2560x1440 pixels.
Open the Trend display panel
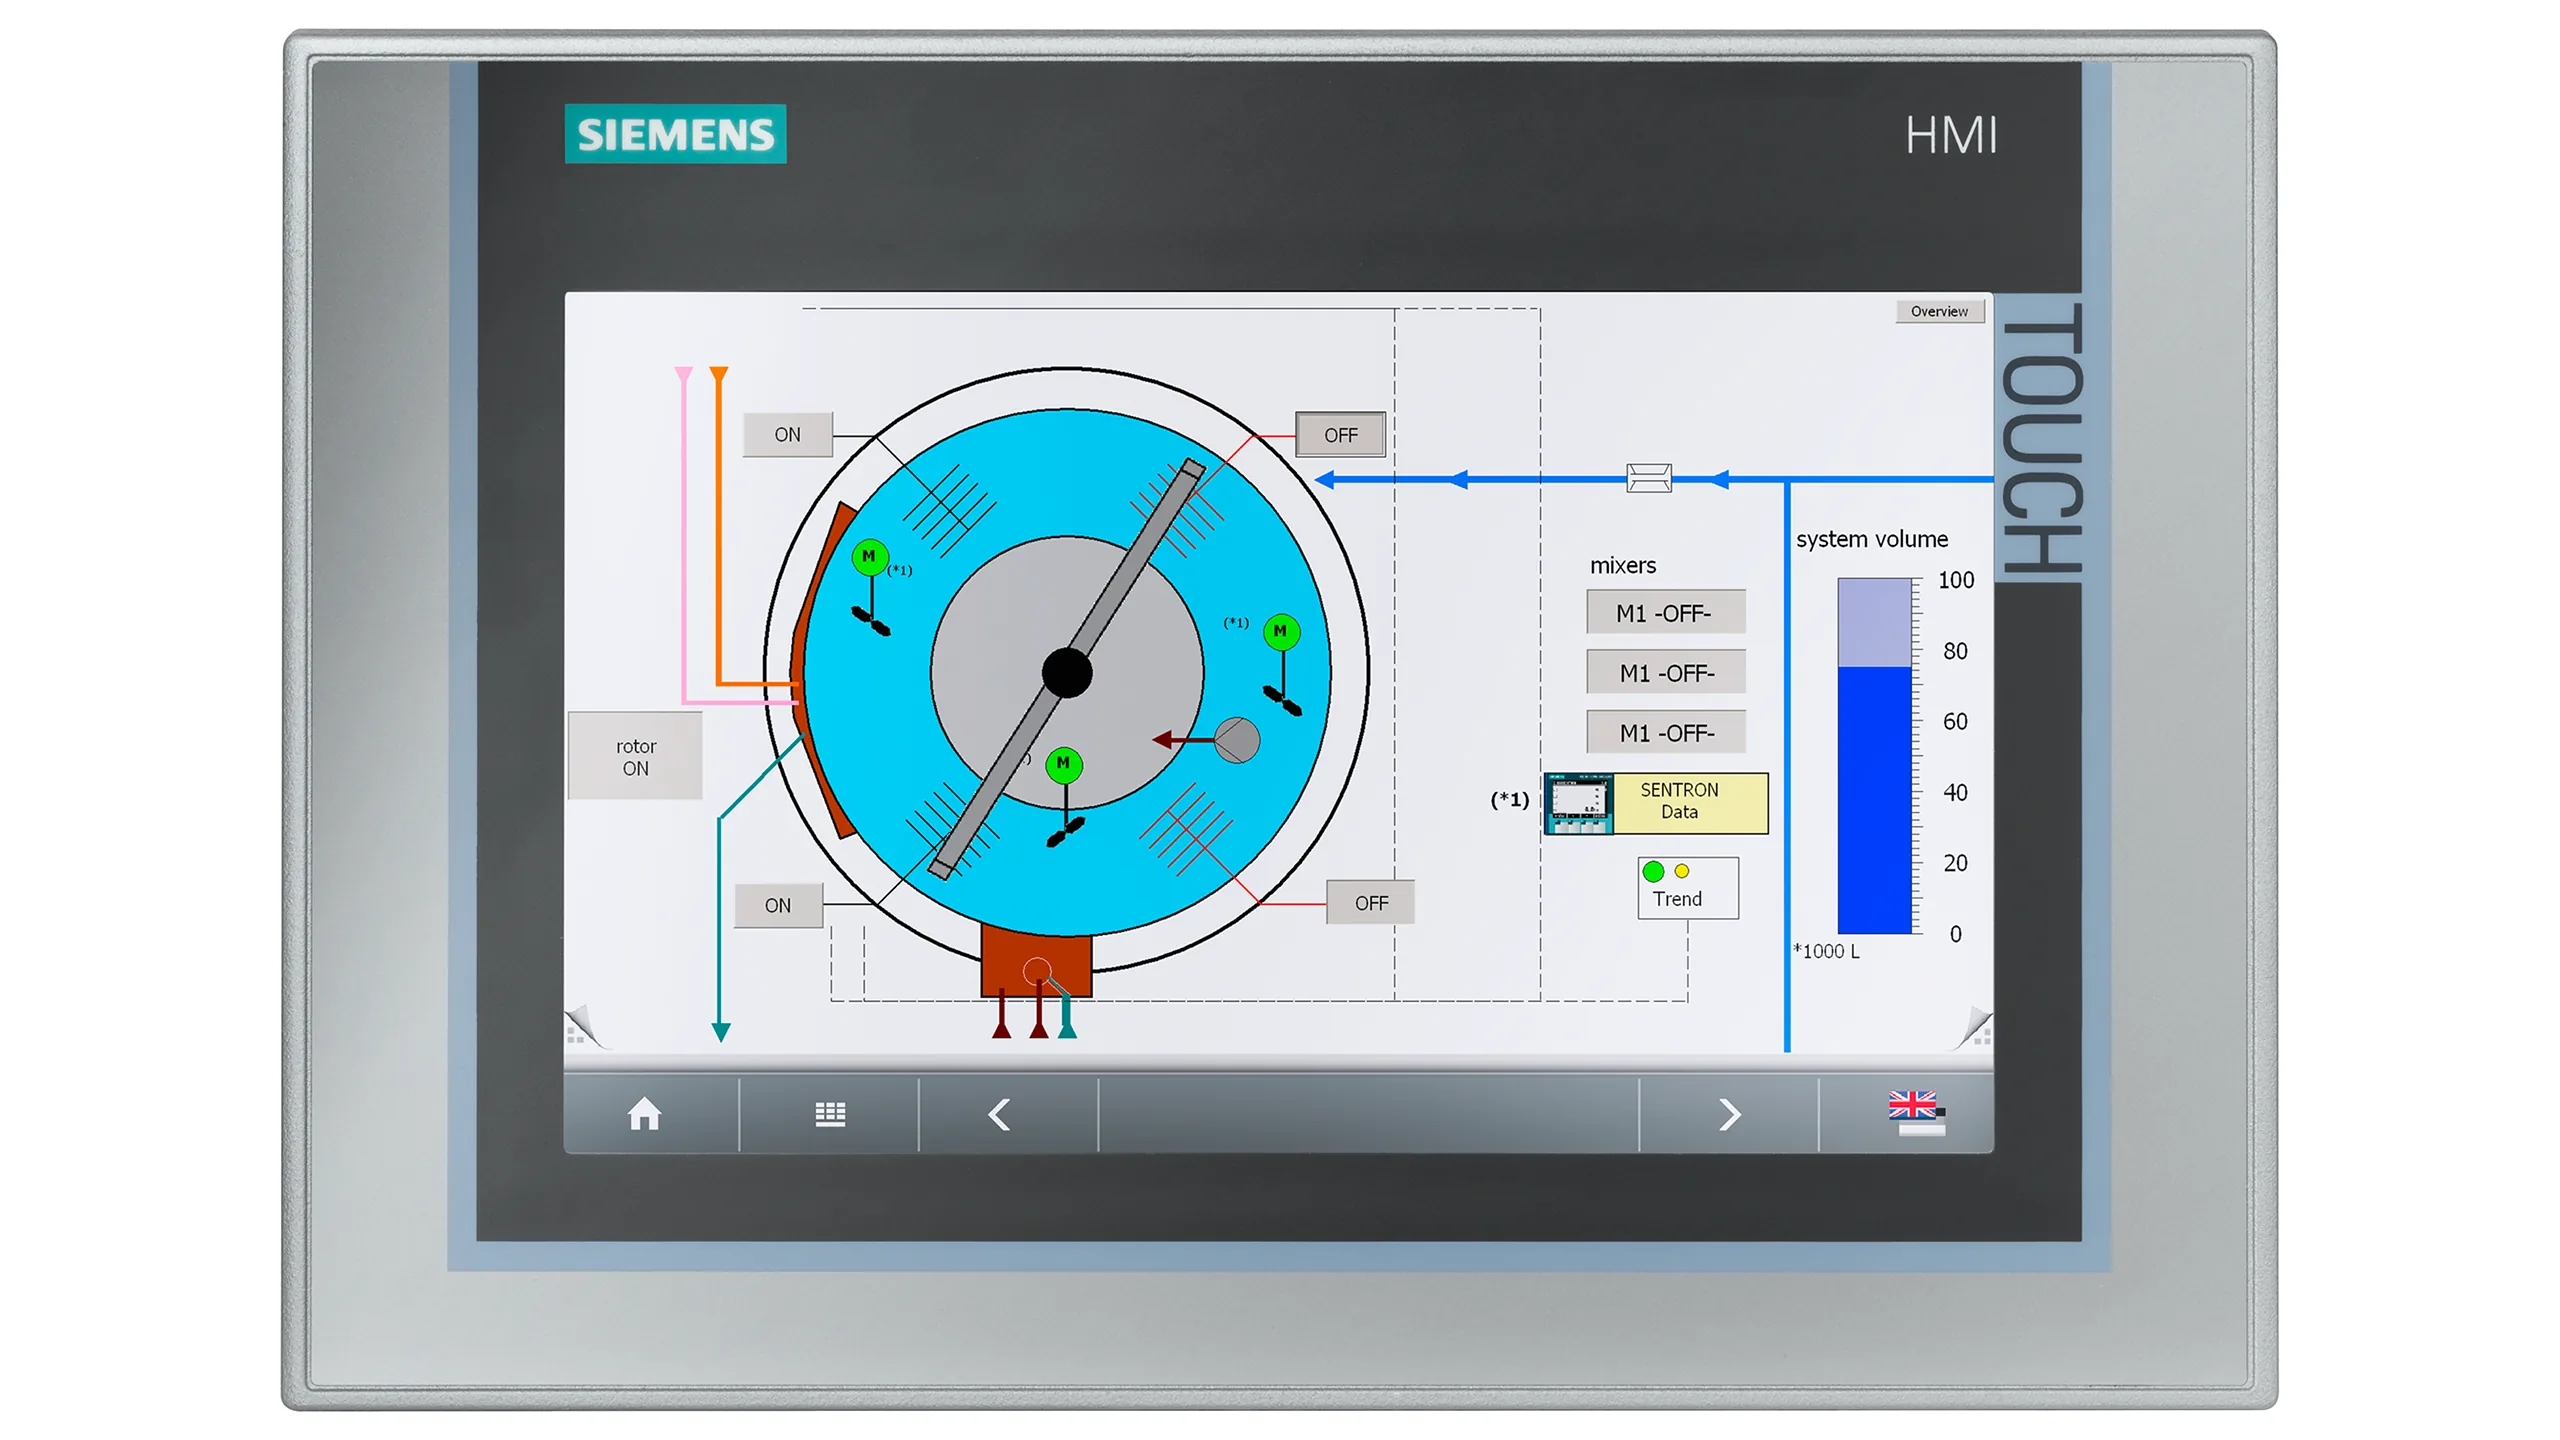(1686, 888)
